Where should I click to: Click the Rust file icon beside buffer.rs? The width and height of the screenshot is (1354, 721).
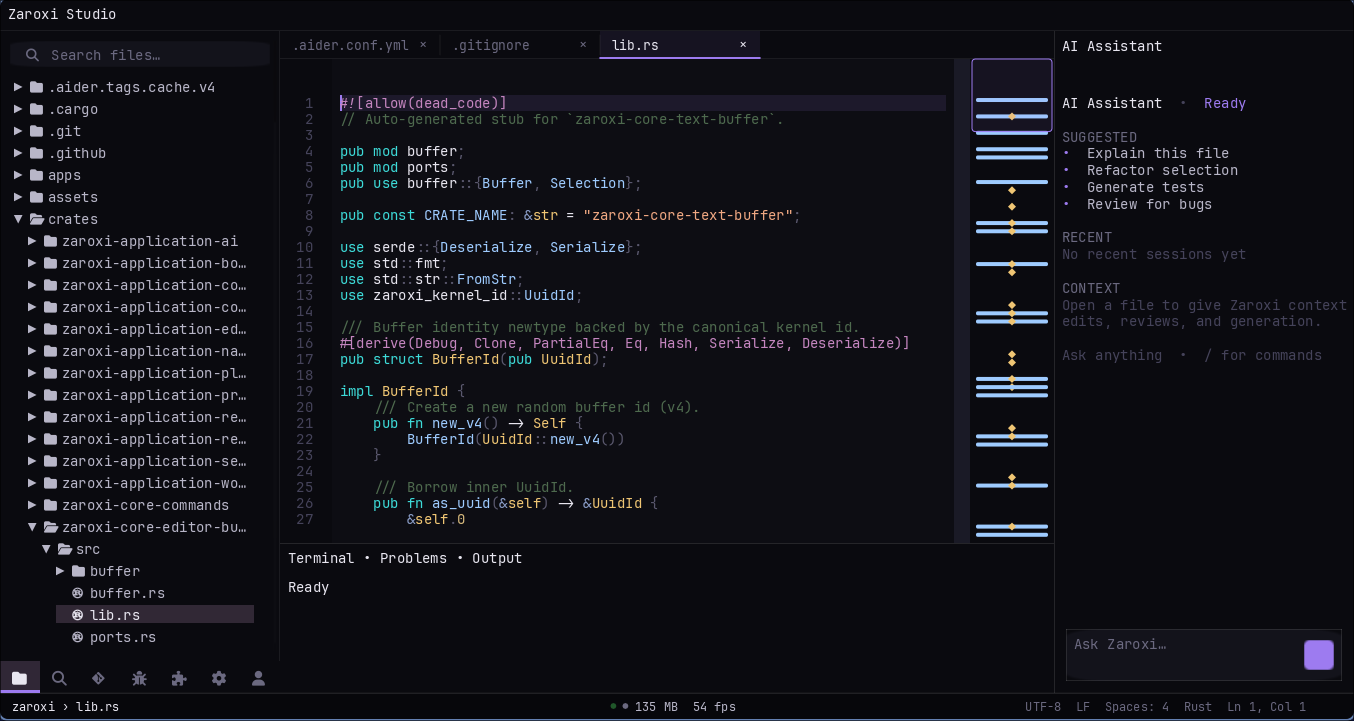coord(78,593)
